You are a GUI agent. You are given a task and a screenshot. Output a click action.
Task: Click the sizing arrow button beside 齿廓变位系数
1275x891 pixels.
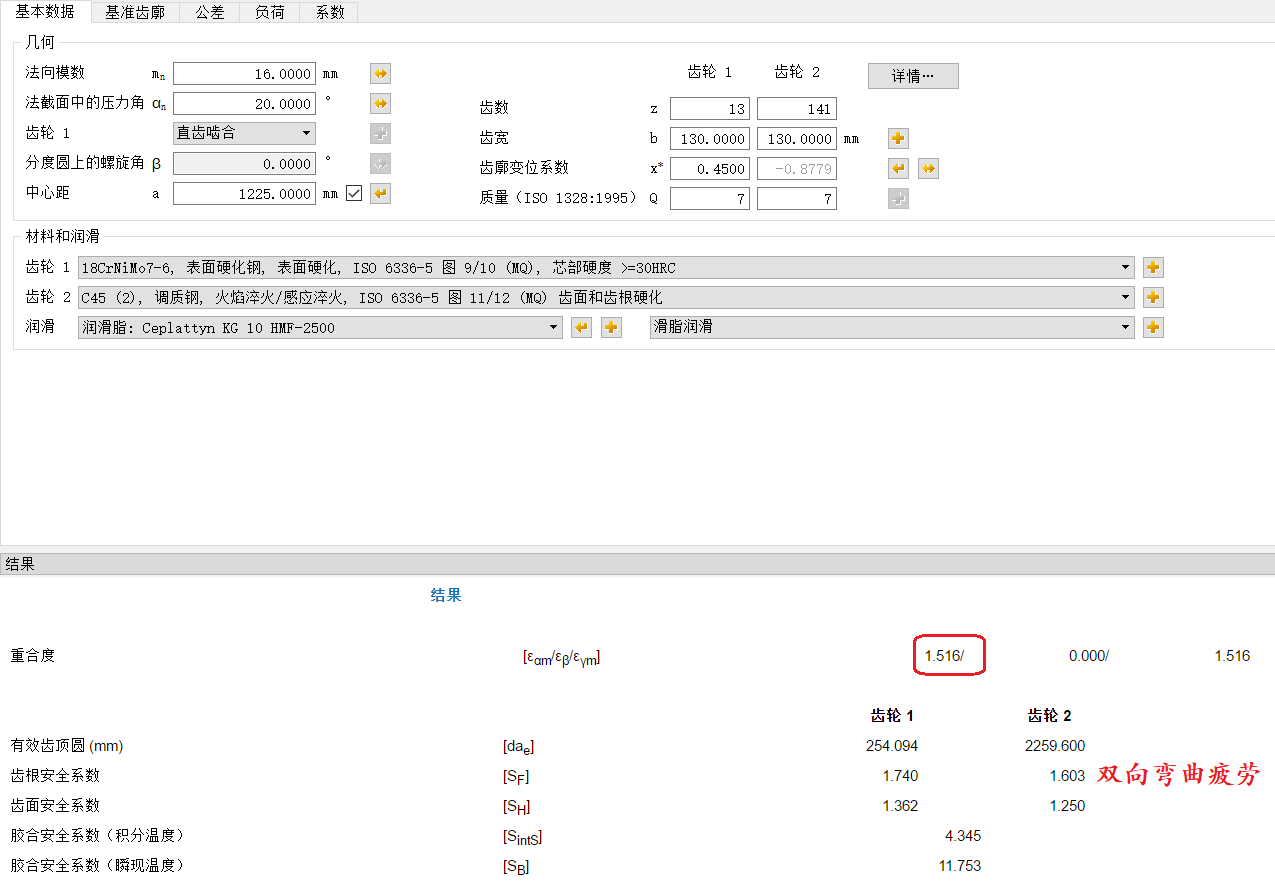pos(898,169)
